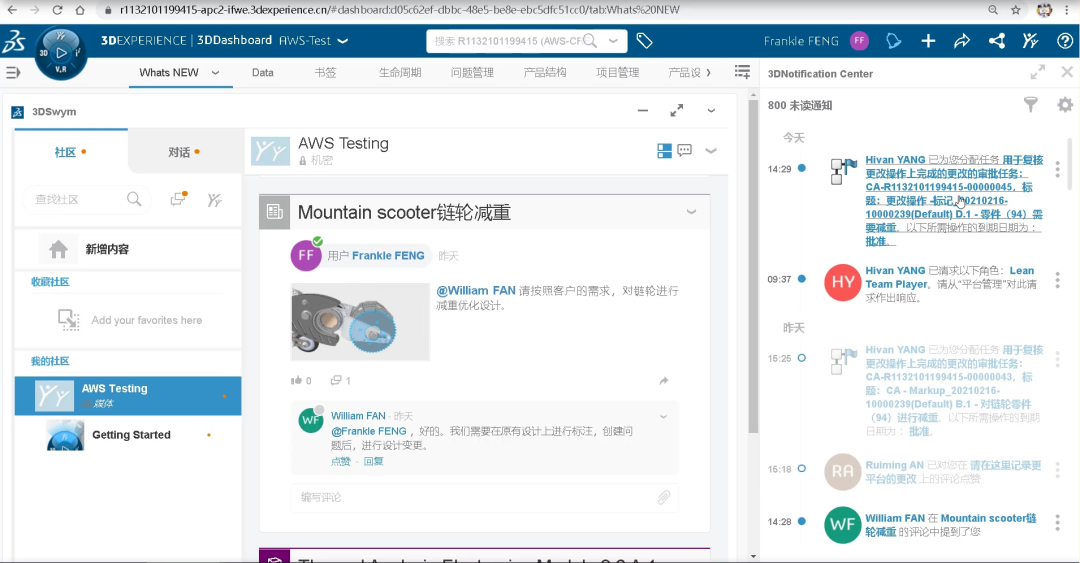Click the tag icon beside search bar
Image resolution: width=1080 pixels, height=563 pixels.
[x=645, y=41]
